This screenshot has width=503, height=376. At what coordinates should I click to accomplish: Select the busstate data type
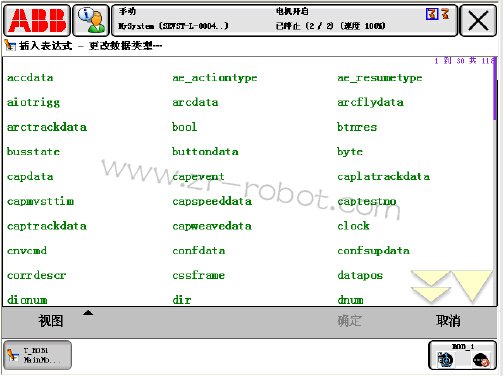(33, 152)
